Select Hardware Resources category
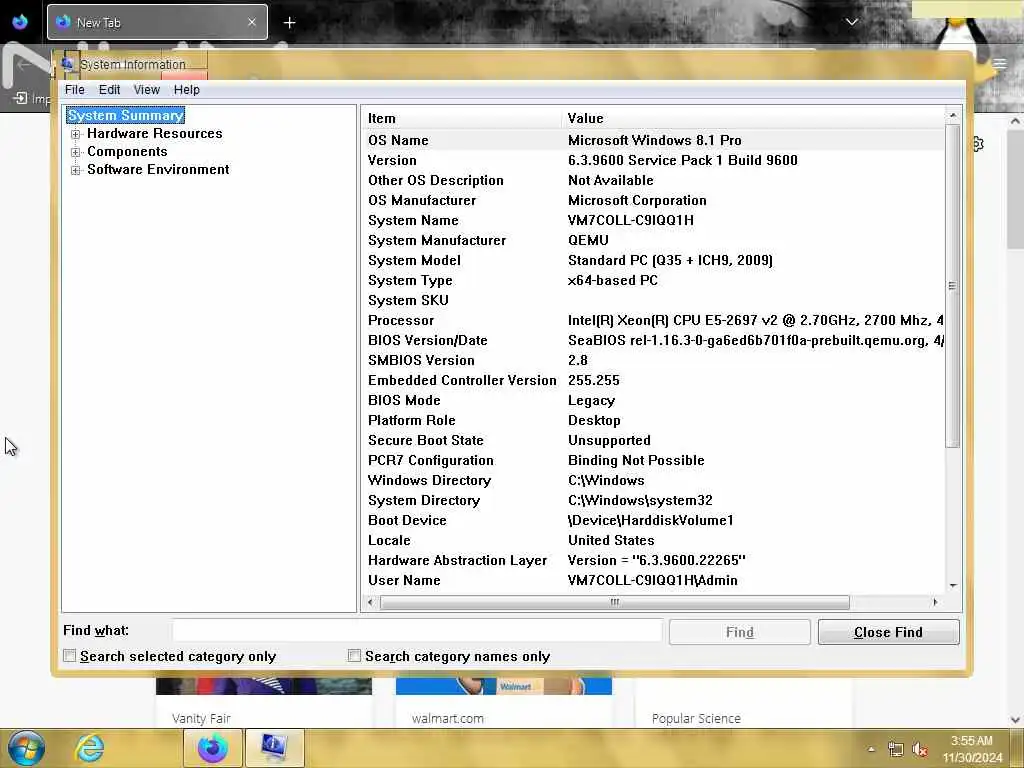Image resolution: width=1024 pixels, height=768 pixels. 155,133
